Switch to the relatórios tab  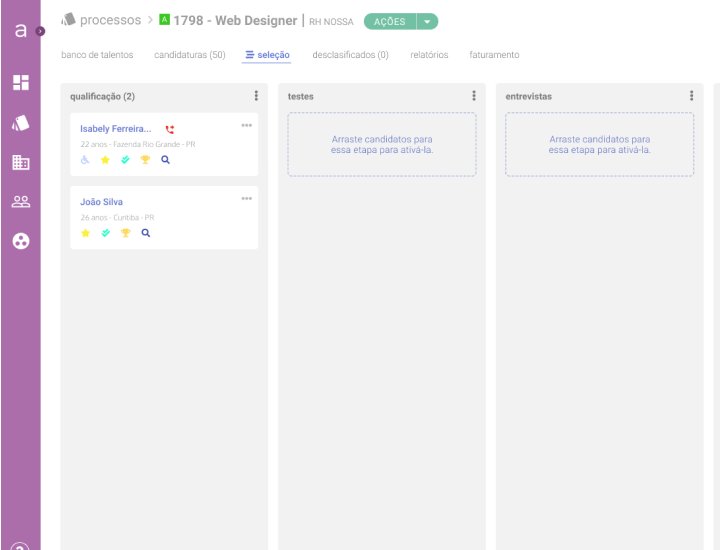(x=429, y=55)
